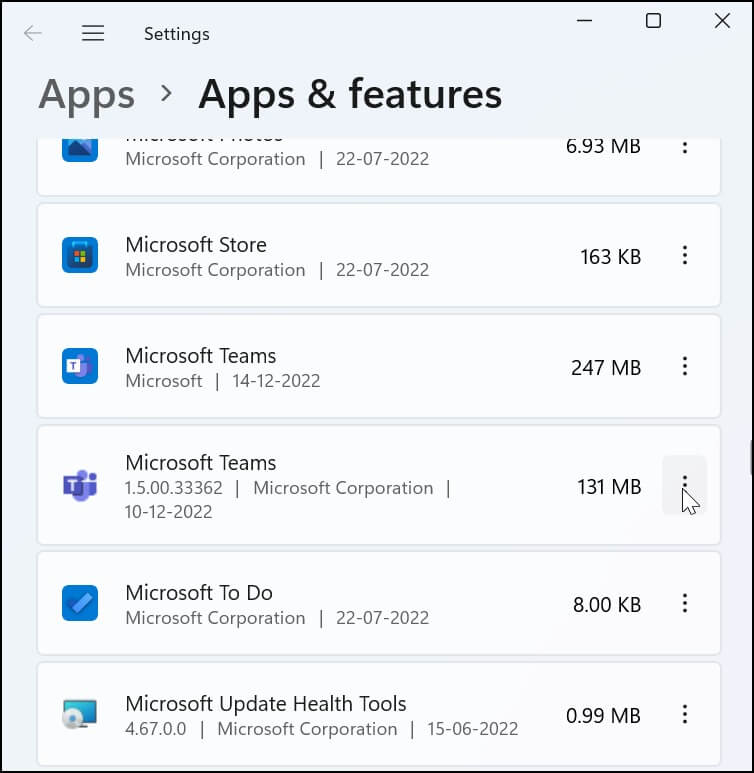Select Microsoft Teams name with version 1.5.00.33362

[201, 463]
